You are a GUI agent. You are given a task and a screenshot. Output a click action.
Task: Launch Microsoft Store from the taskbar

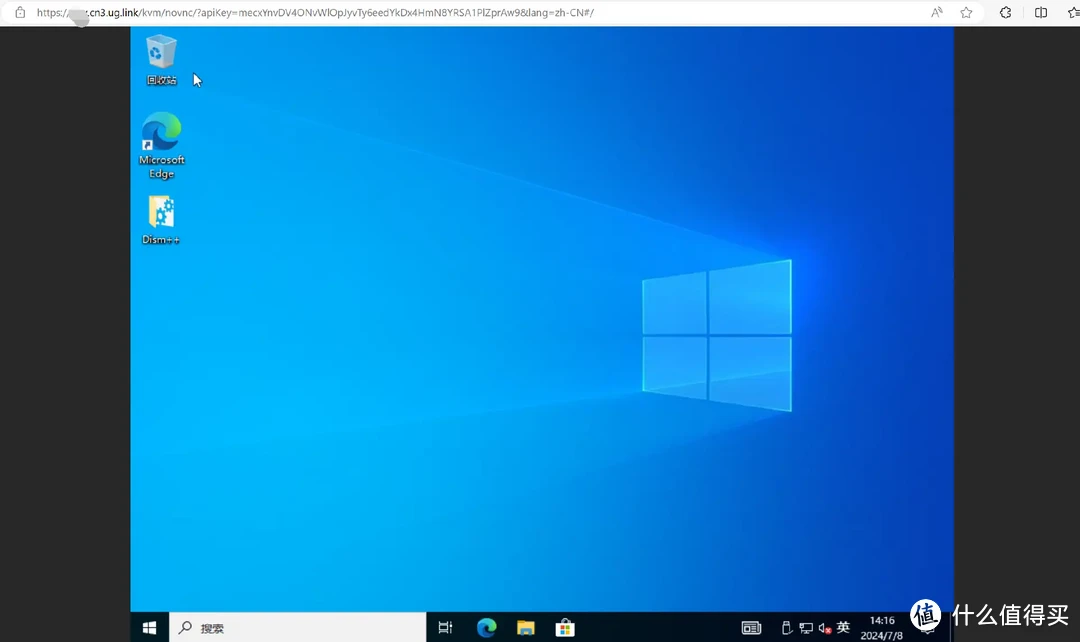click(565, 627)
